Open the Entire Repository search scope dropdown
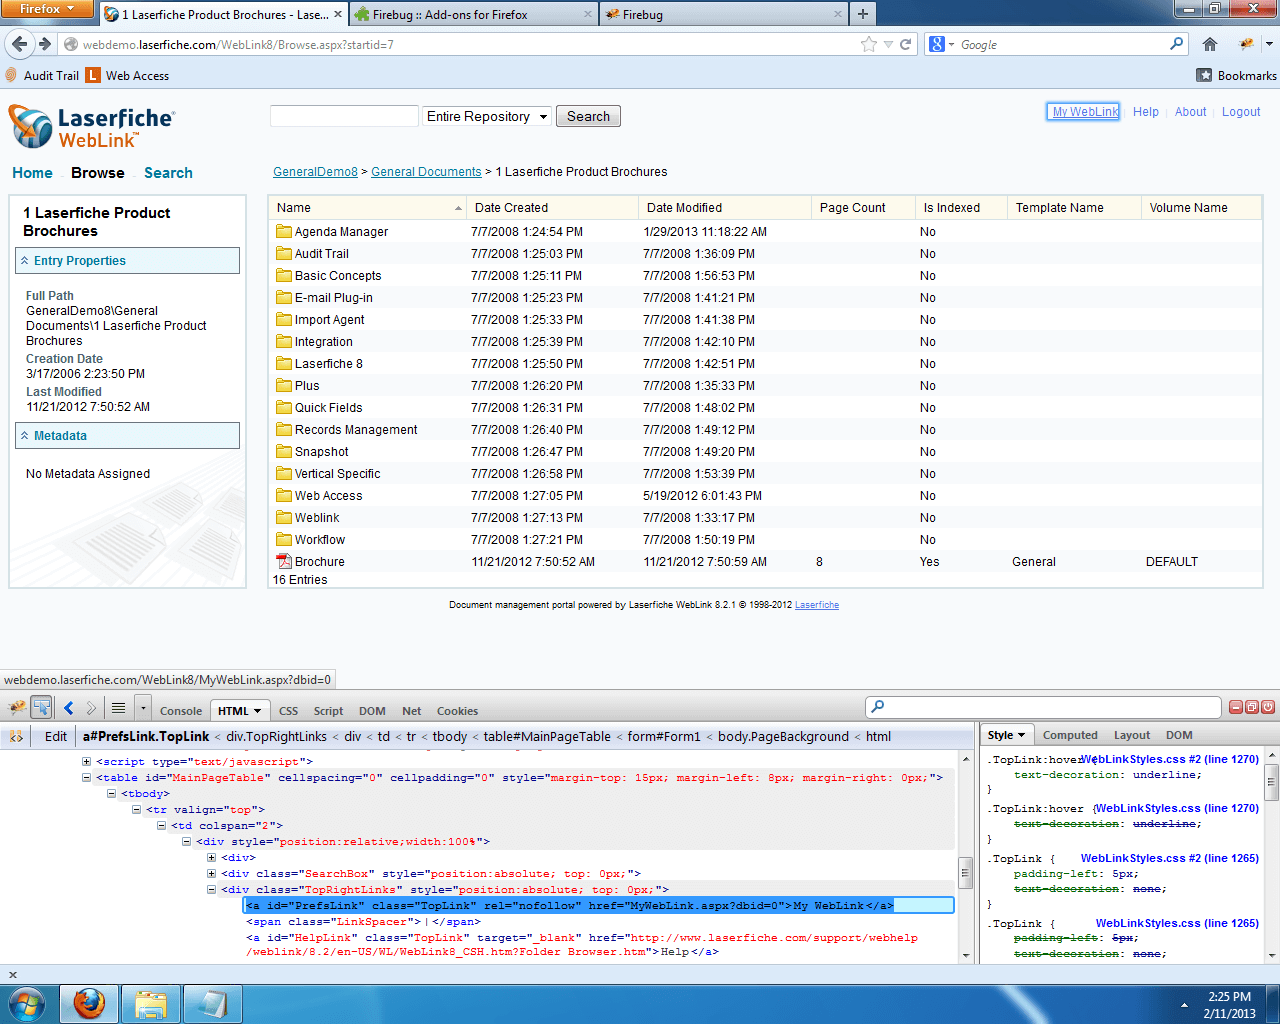Image resolution: width=1280 pixels, height=1024 pixels. (487, 116)
